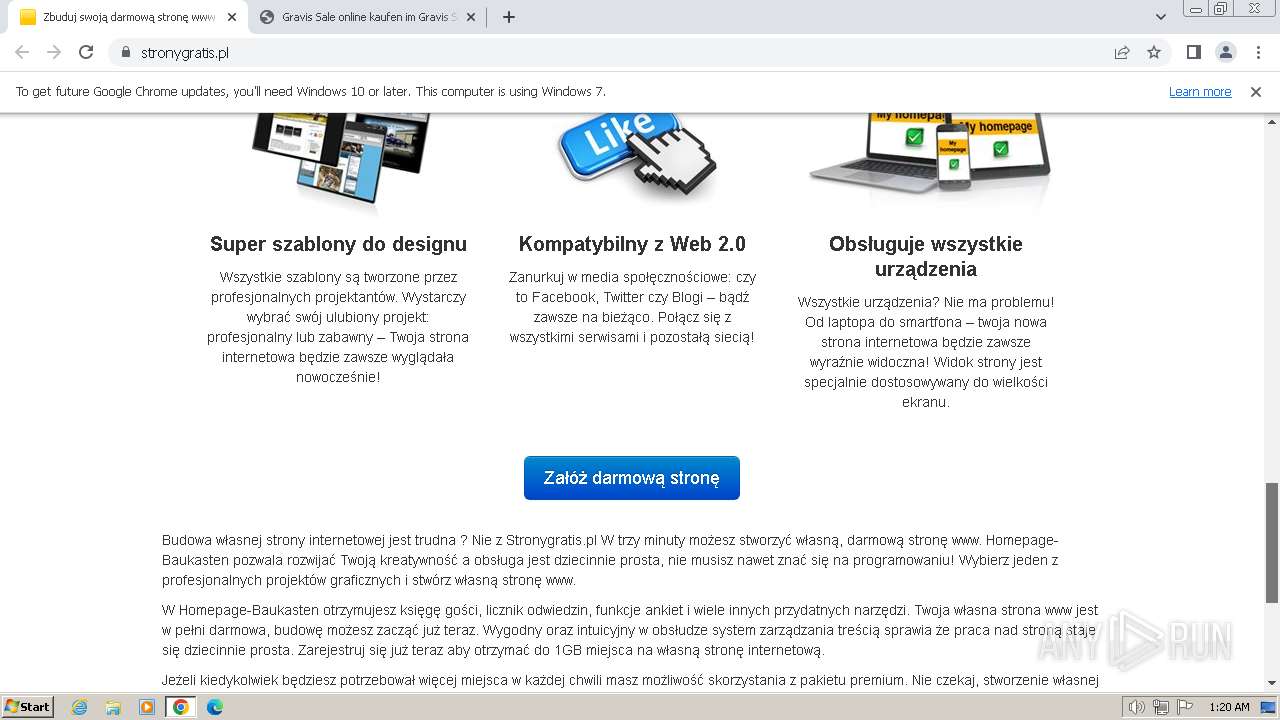Click the Załóż darmową stronę button
Viewport: 1280px width, 720px height.
[x=632, y=478]
